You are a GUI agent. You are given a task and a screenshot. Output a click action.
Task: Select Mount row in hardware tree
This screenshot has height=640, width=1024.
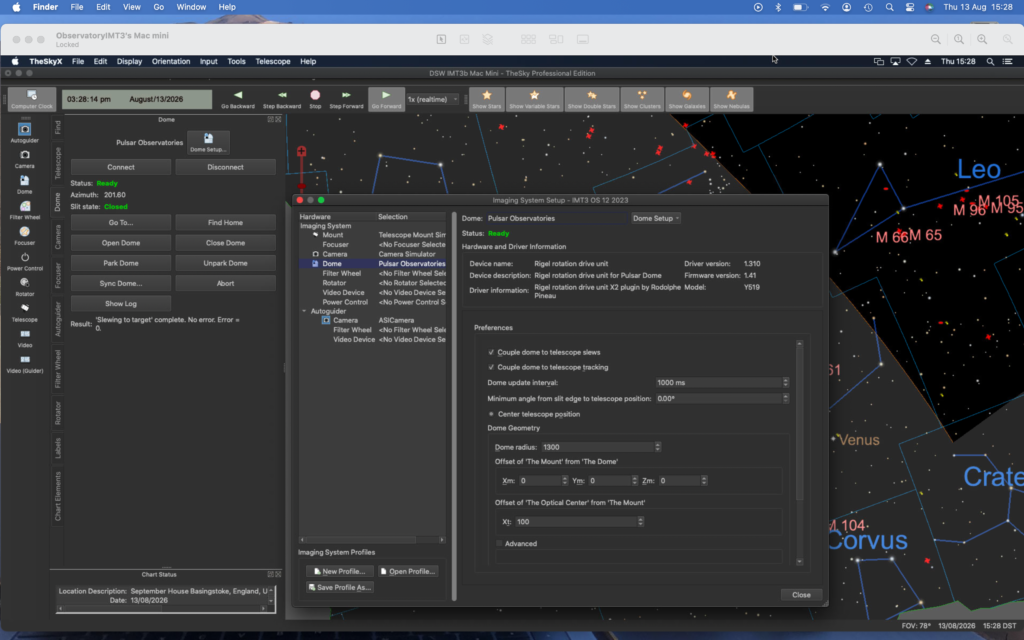(x=372, y=235)
